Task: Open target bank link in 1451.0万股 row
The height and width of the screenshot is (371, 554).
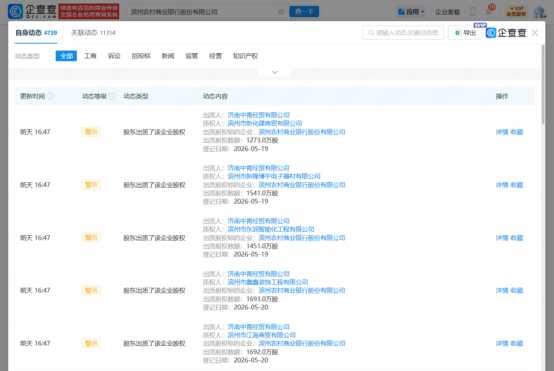Action: (302, 238)
